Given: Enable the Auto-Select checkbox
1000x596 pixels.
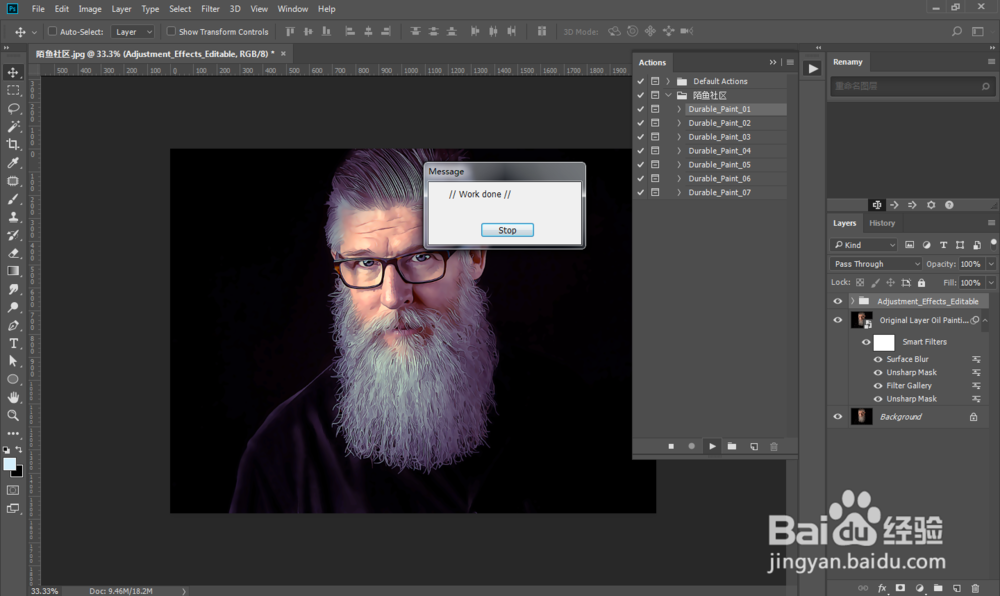Looking at the screenshot, I should [x=53, y=31].
